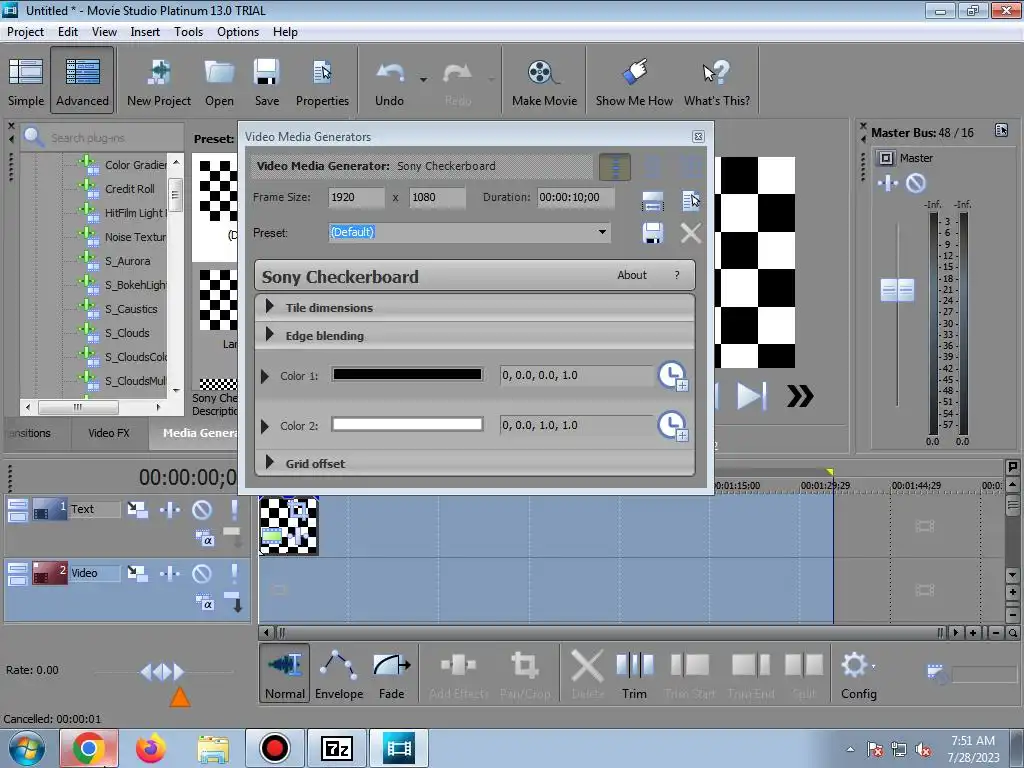Image resolution: width=1024 pixels, height=768 pixels.
Task: Open the Preset dropdown in generator
Action: point(601,232)
